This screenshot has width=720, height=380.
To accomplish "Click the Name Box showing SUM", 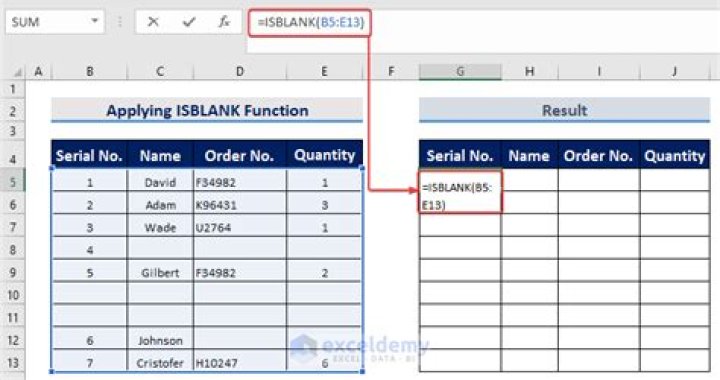I will click(x=55, y=22).
